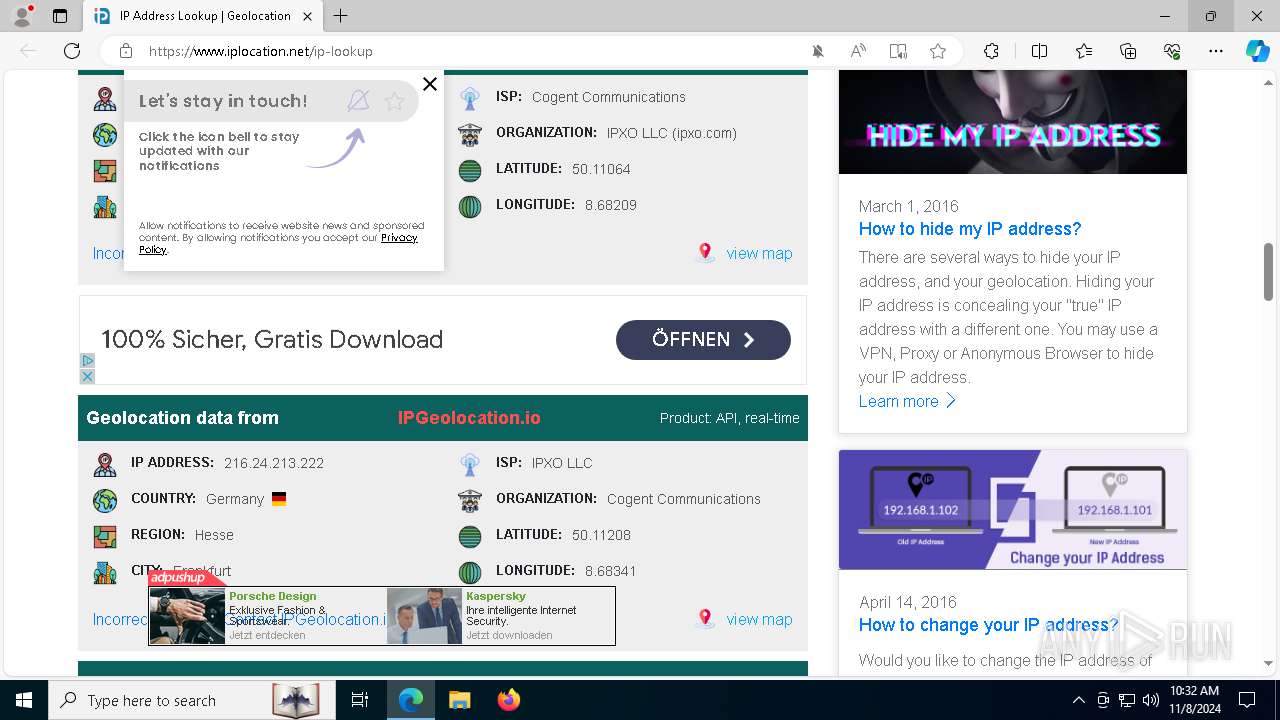1280x720 pixels.
Task: Close the IP Address Lookup tab
Action: (x=307, y=16)
